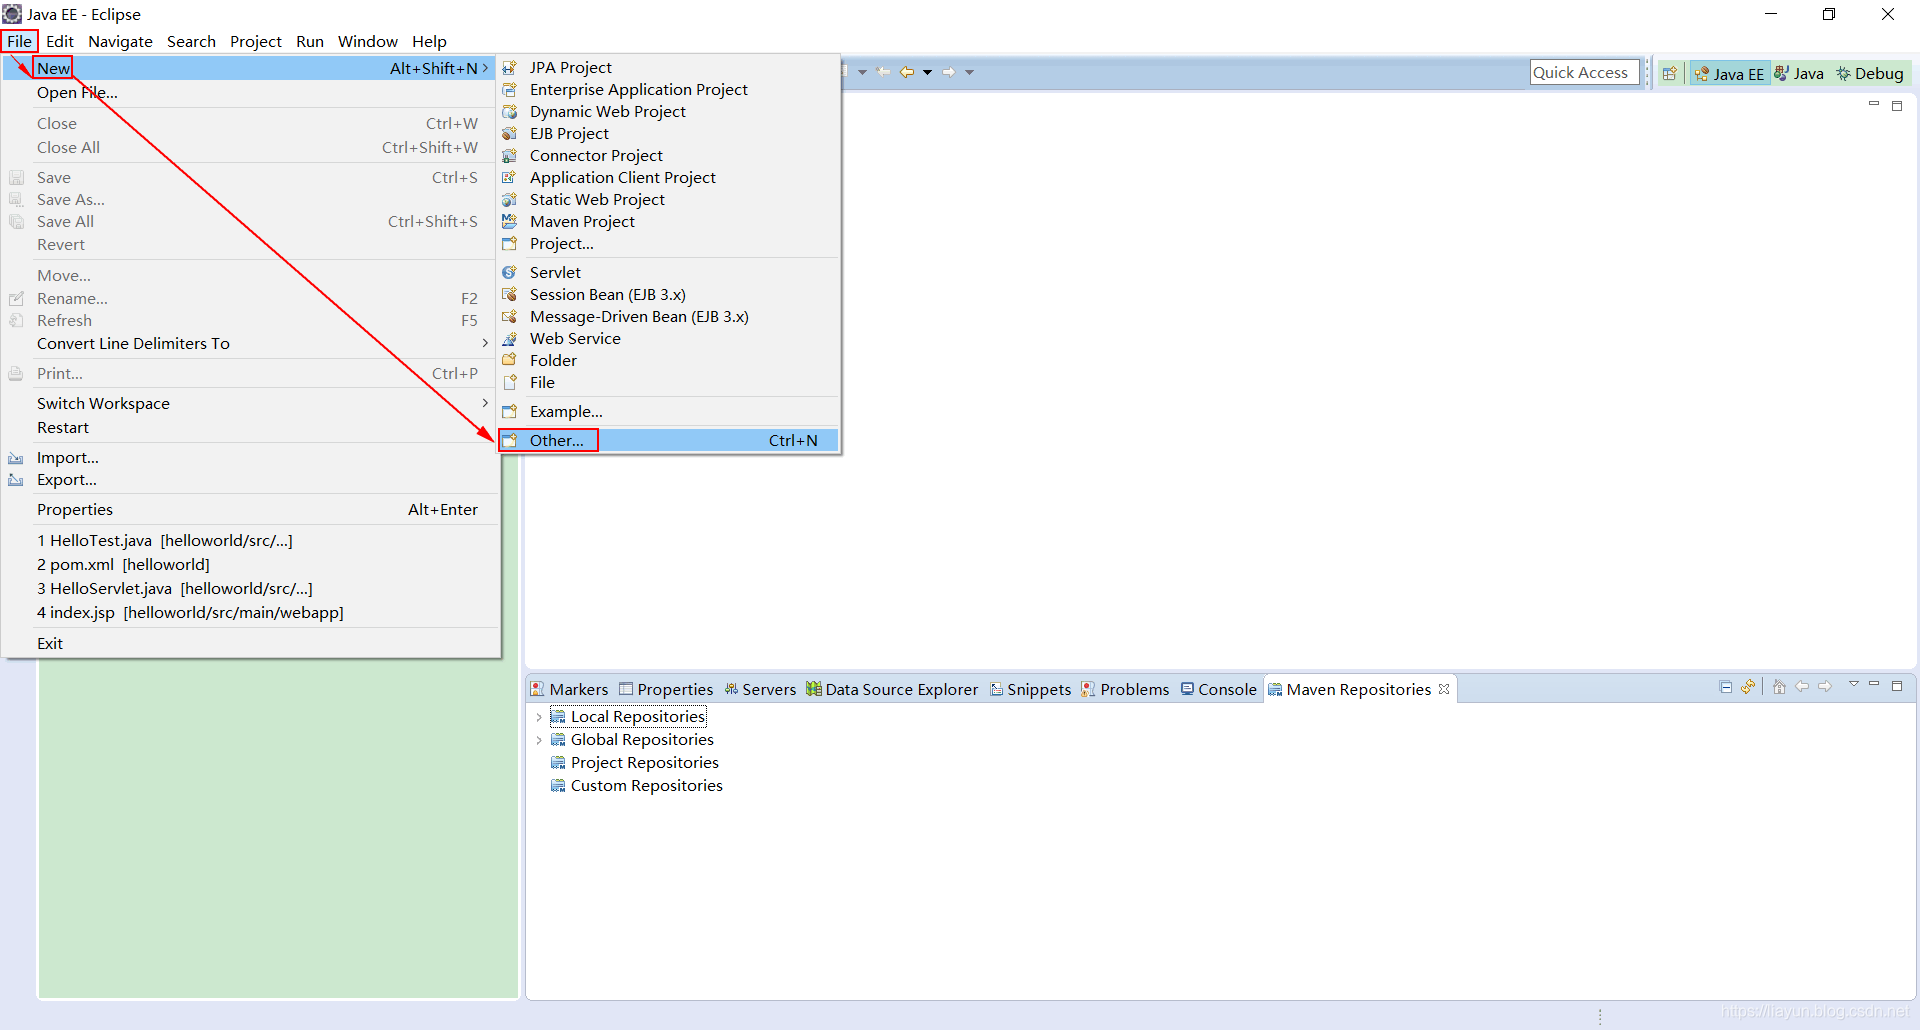Open the Maven Repositories view menu triangle
Viewport: 1920px width, 1030px height.
click(x=1853, y=685)
